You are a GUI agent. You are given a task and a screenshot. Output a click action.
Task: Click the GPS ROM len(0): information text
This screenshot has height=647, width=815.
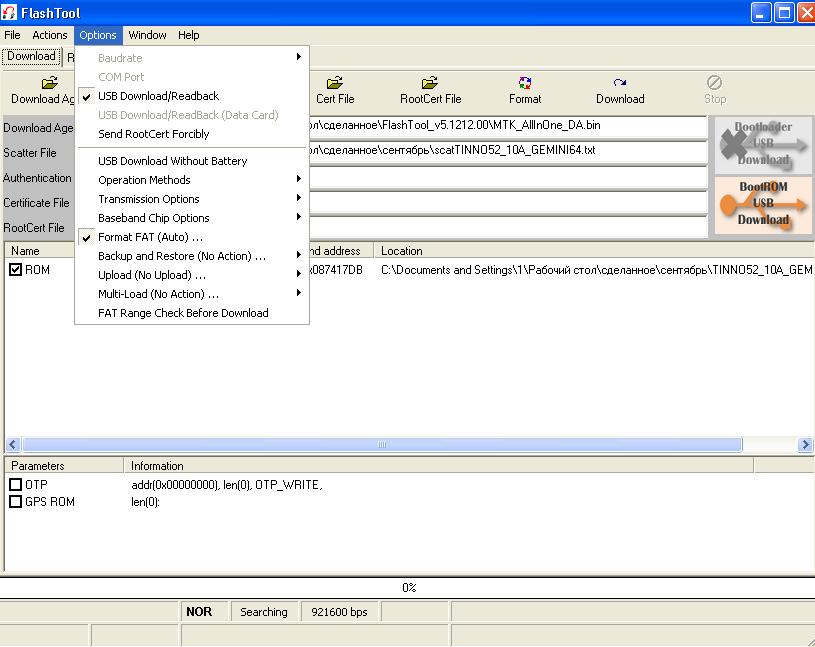145,502
